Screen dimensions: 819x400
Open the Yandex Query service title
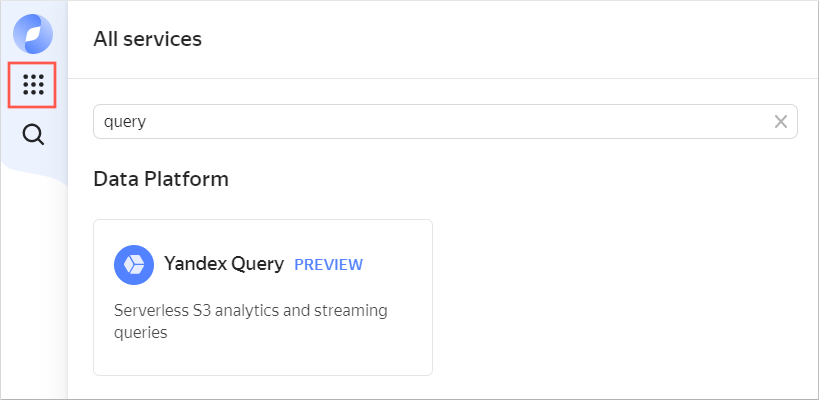[224, 264]
